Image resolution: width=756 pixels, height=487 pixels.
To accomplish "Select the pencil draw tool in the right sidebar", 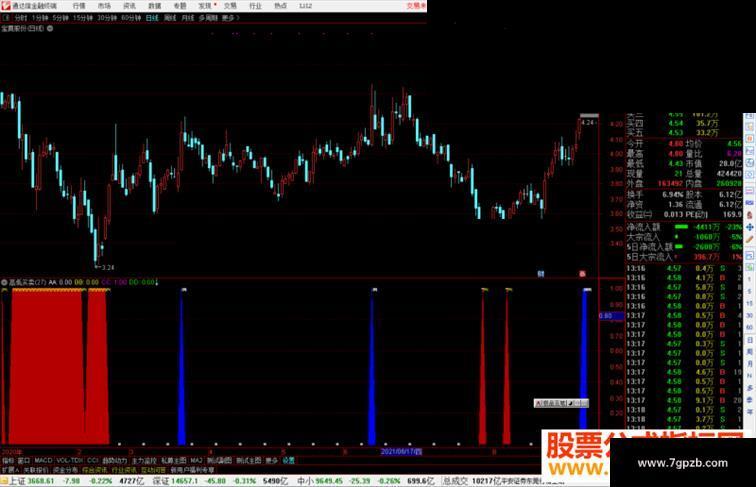I will [x=750, y=239].
